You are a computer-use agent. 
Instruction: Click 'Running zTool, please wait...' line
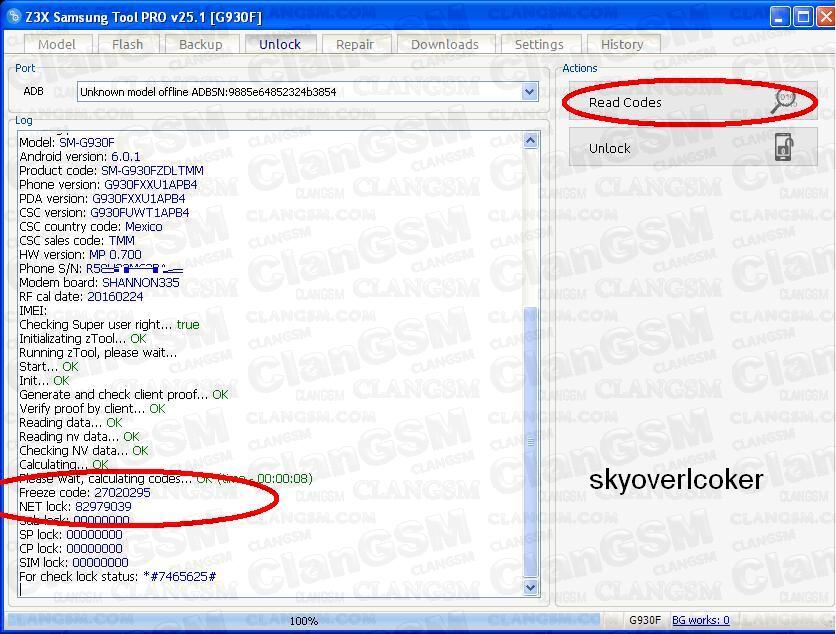tap(98, 352)
